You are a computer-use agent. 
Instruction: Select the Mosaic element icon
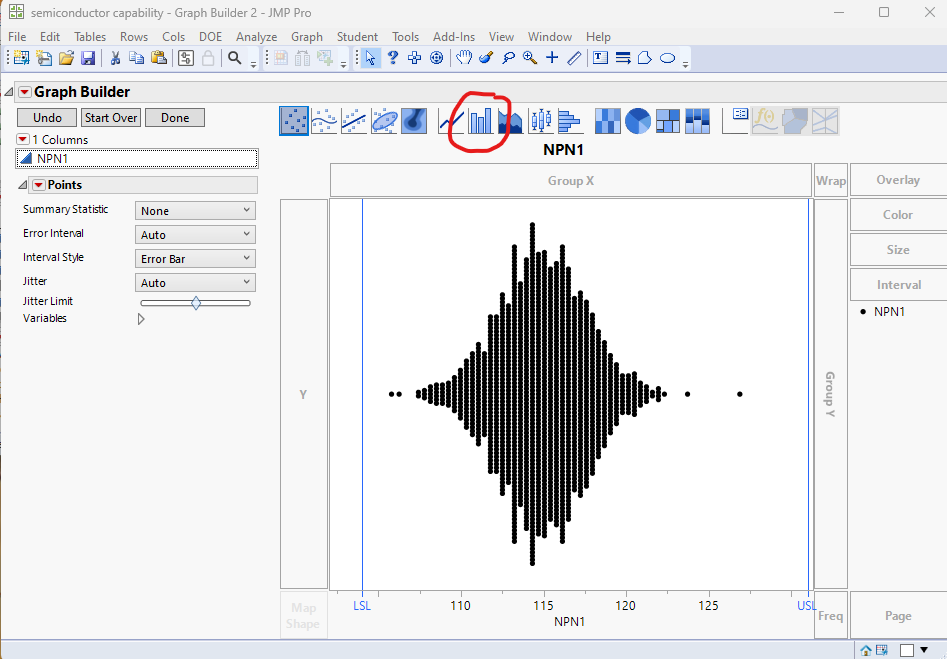697,121
